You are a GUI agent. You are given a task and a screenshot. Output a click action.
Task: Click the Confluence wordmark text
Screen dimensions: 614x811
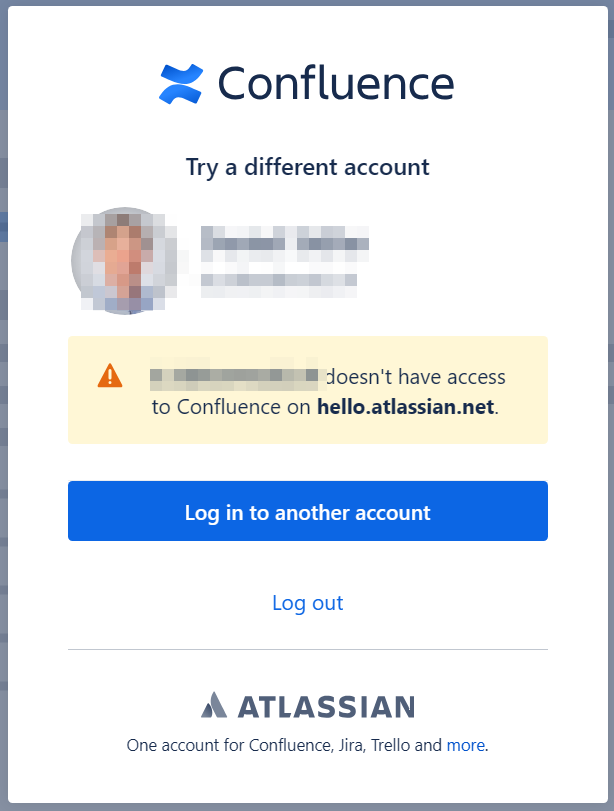[x=336, y=83]
